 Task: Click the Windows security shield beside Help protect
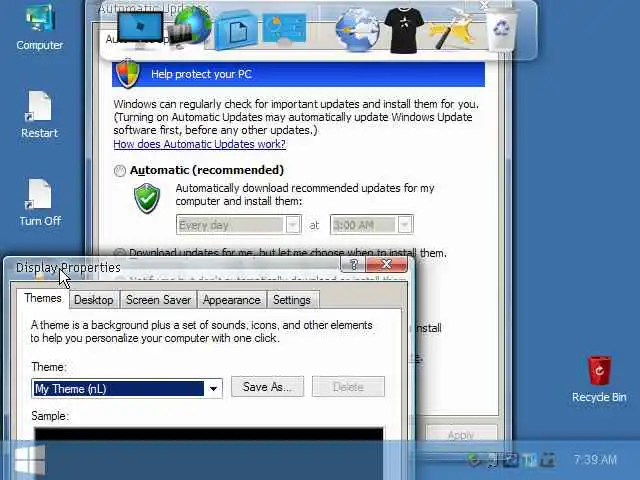tap(128, 74)
